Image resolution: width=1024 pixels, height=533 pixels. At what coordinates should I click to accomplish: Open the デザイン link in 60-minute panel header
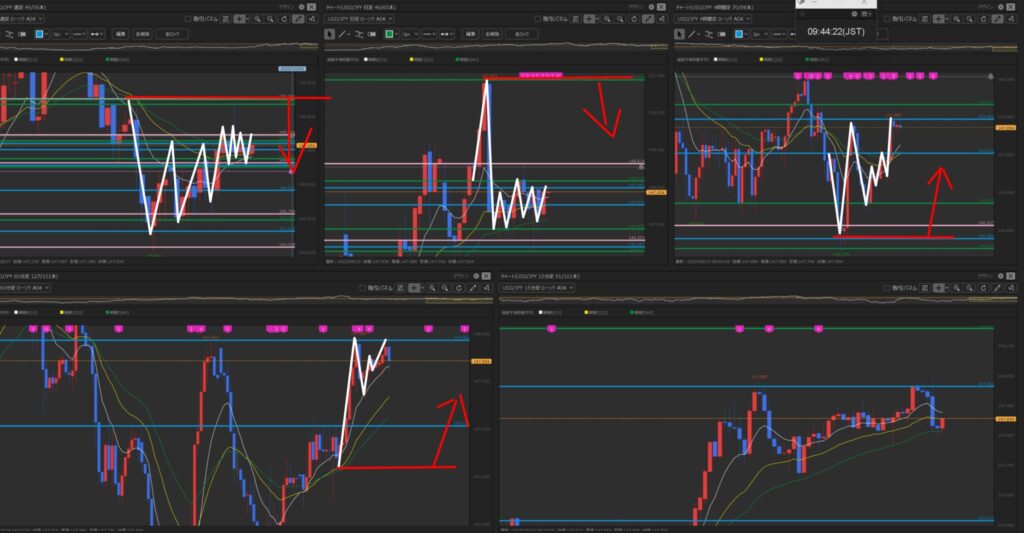tap(461, 276)
